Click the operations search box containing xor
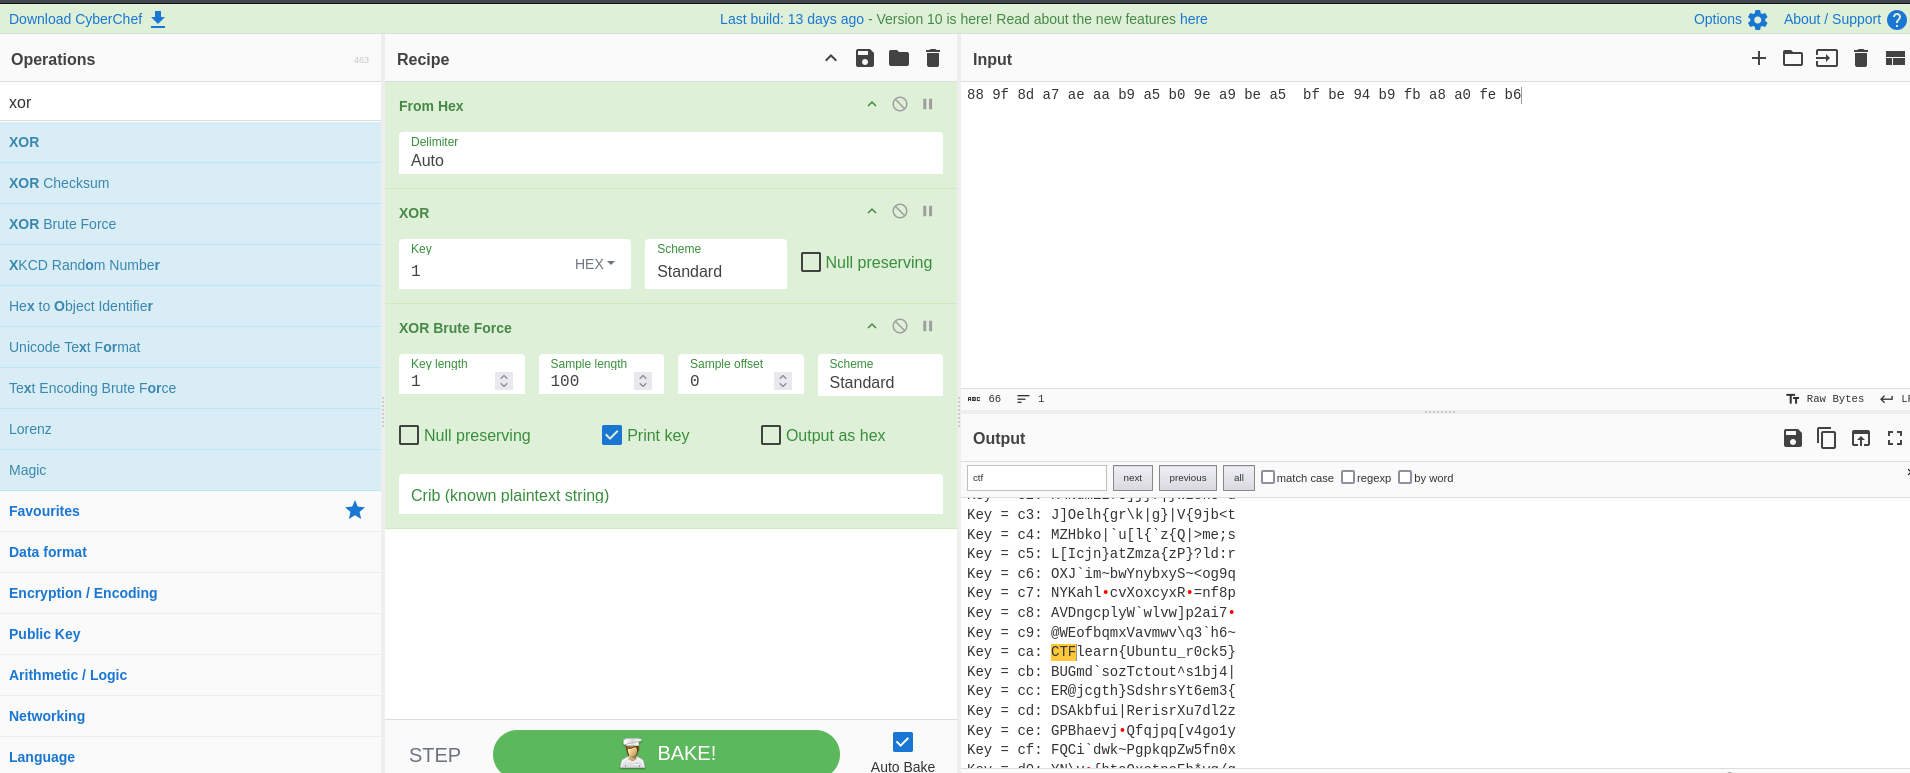This screenshot has height=773, width=1910. click(x=190, y=102)
